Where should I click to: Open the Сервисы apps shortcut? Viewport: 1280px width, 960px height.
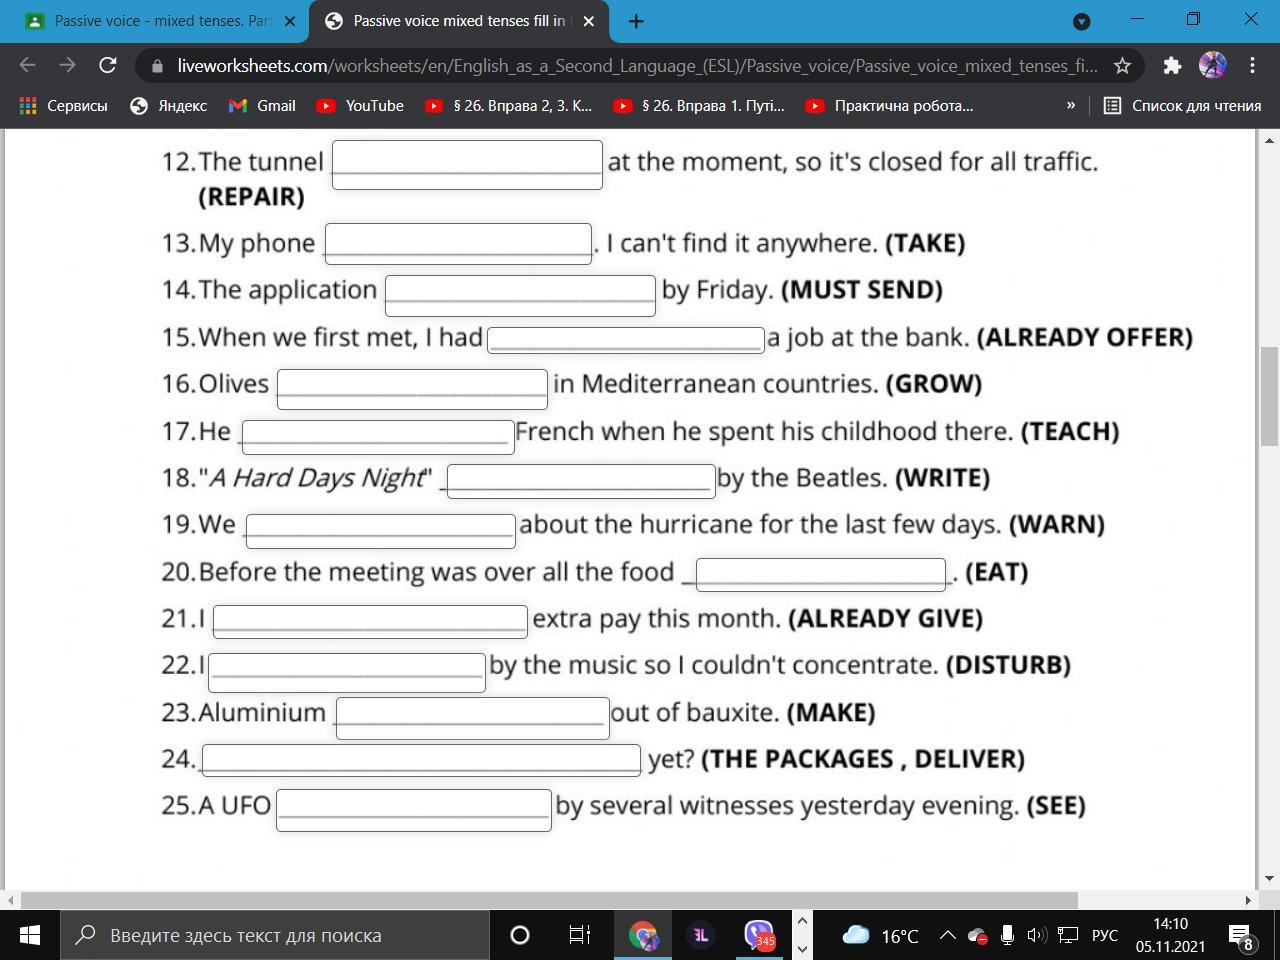63,105
